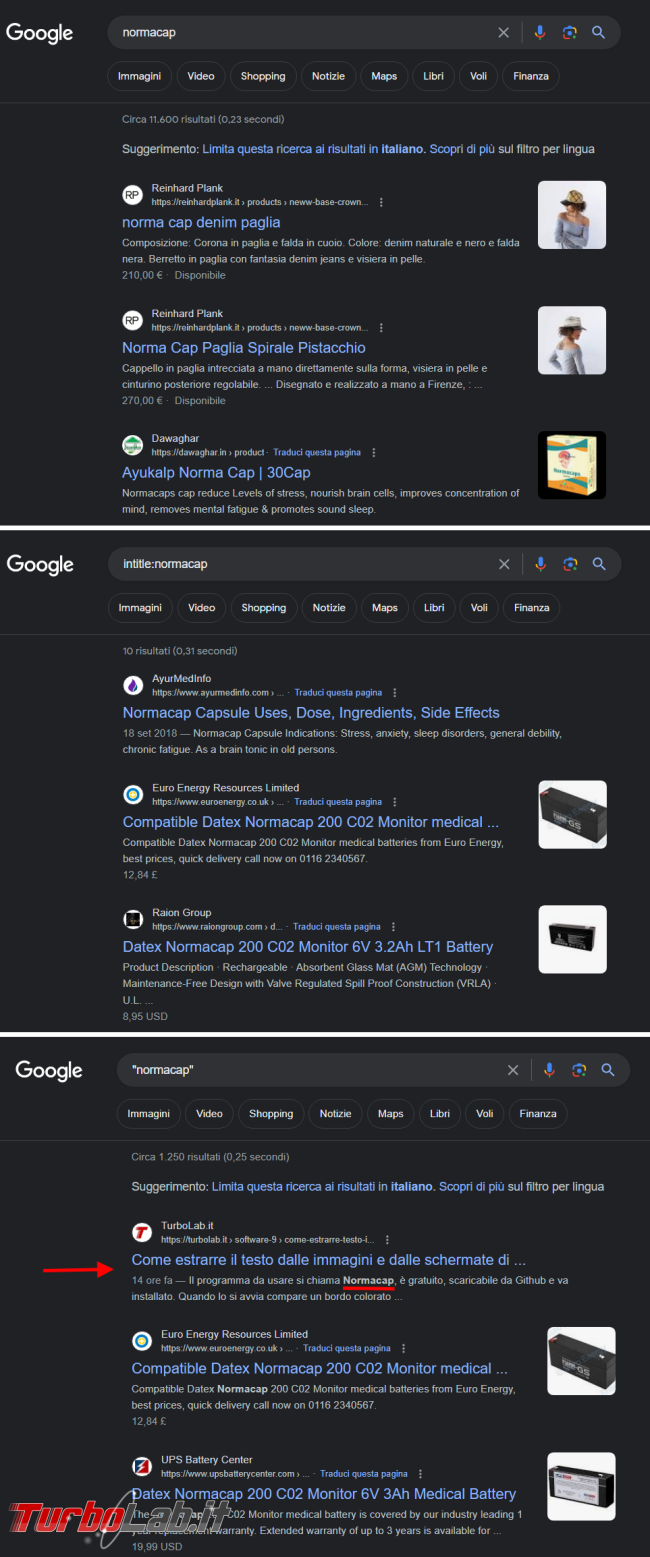The width and height of the screenshot is (650, 1557).
Task: Open Google Lens beside the plain normacap query
Action: click(x=569, y=33)
